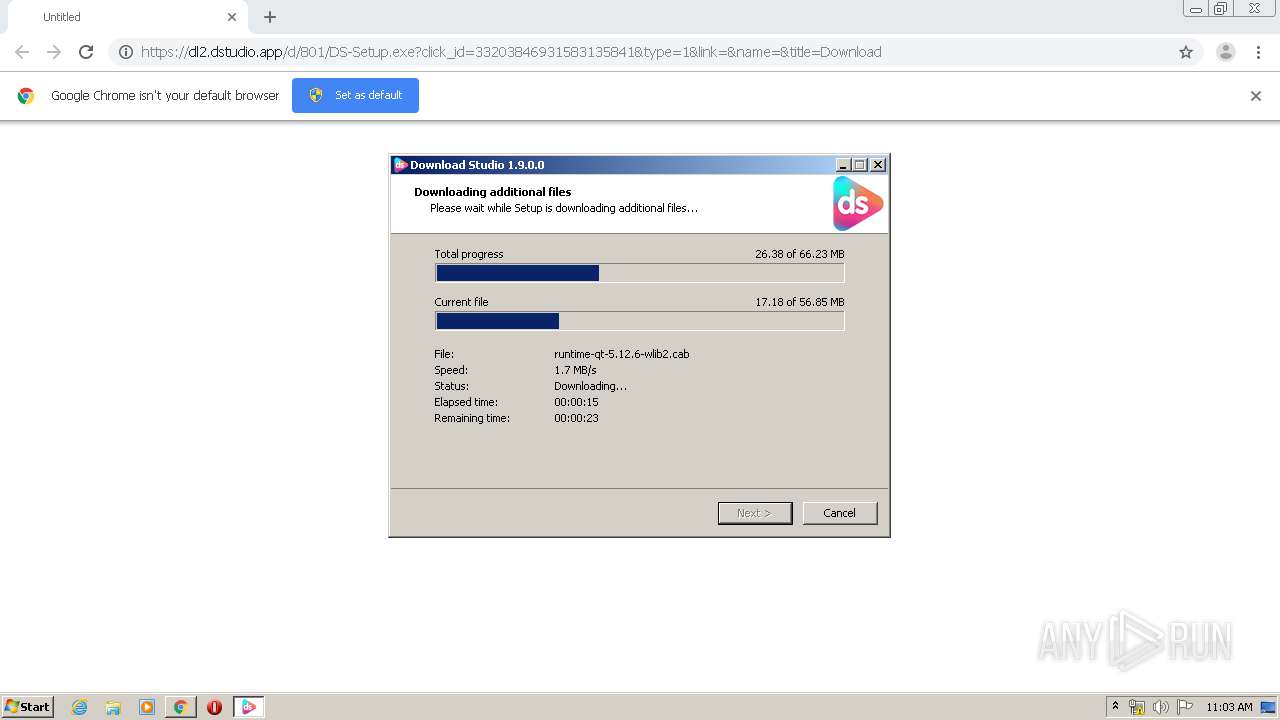This screenshot has height=720, width=1280.
Task: Click the Set as default button
Action: click(x=355, y=95)
